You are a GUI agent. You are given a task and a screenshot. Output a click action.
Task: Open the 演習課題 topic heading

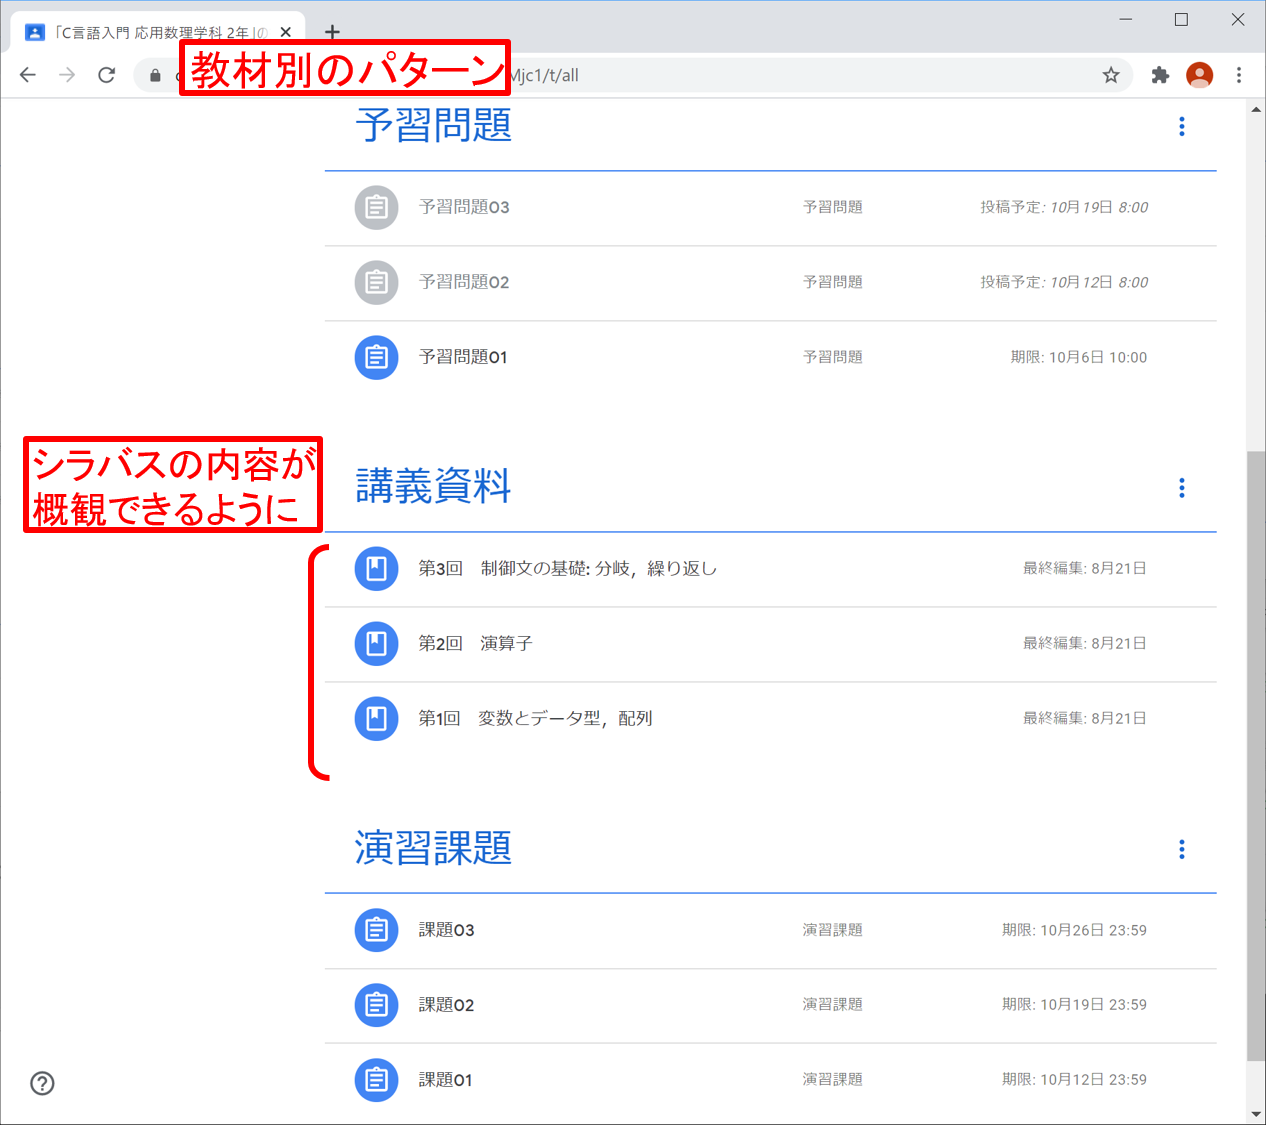tap(433, 849)
